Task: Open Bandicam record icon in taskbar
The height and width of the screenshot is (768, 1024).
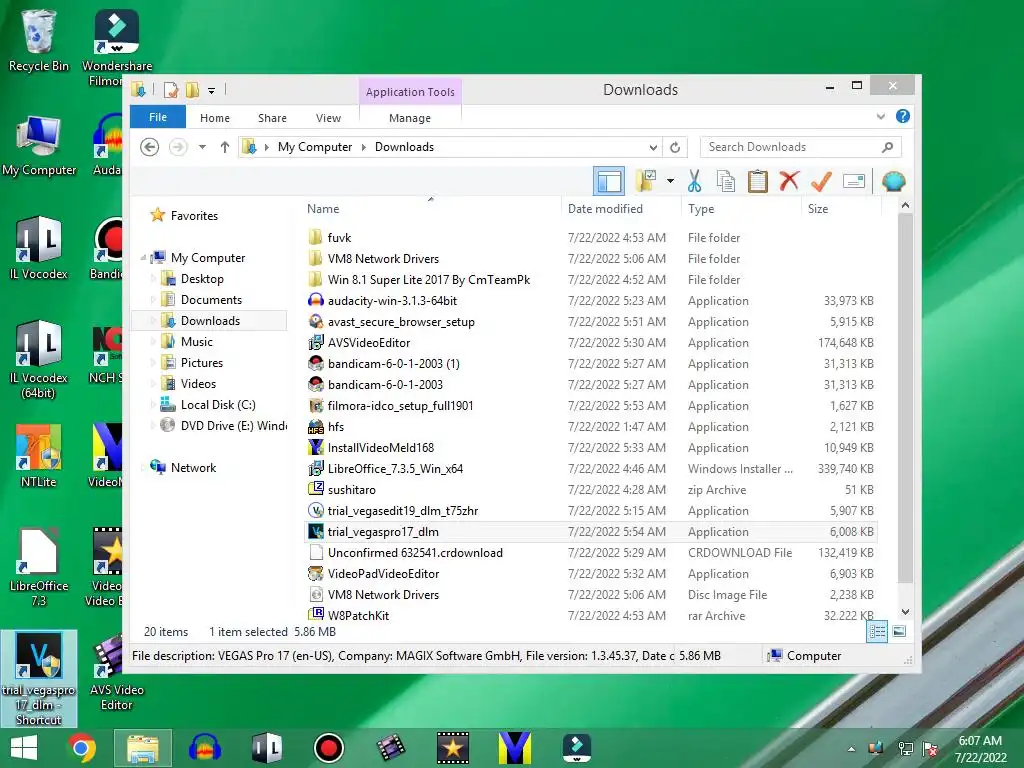Action: [328, 748]
